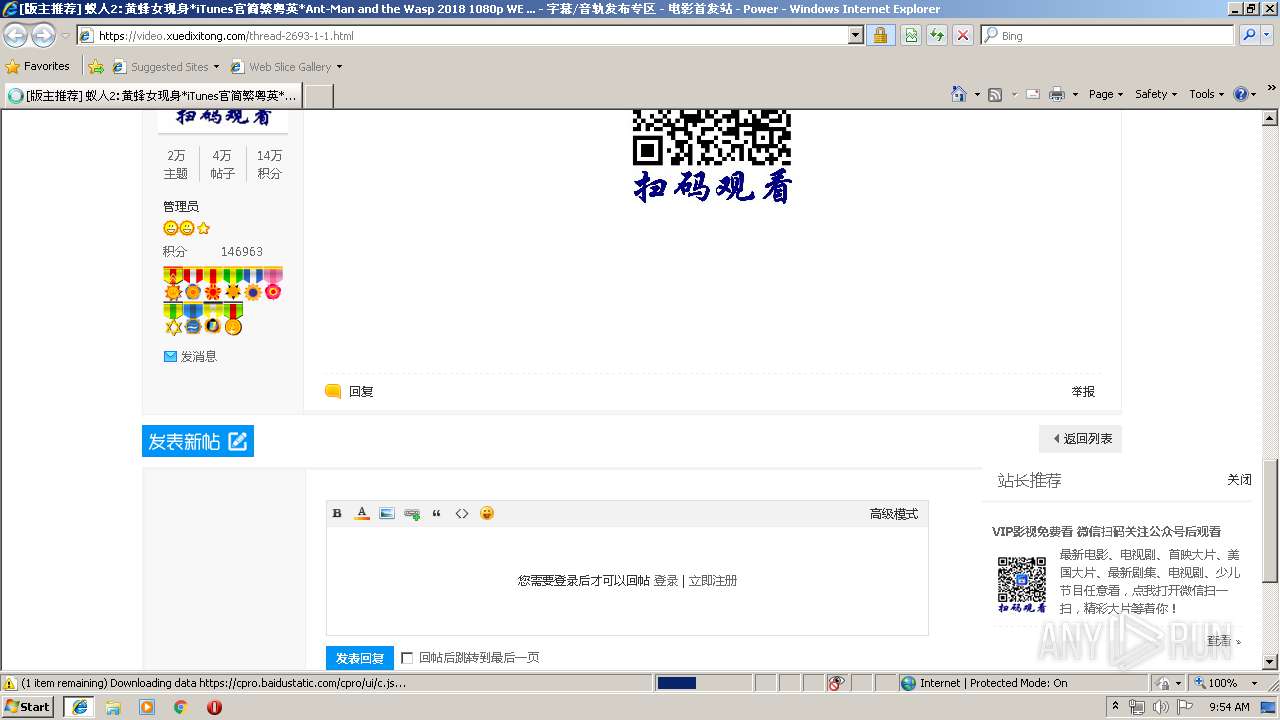Viewport: 1280px width, 720px height.
Task: Click 高级模式 advanced mode link
Action: (893, 513)
